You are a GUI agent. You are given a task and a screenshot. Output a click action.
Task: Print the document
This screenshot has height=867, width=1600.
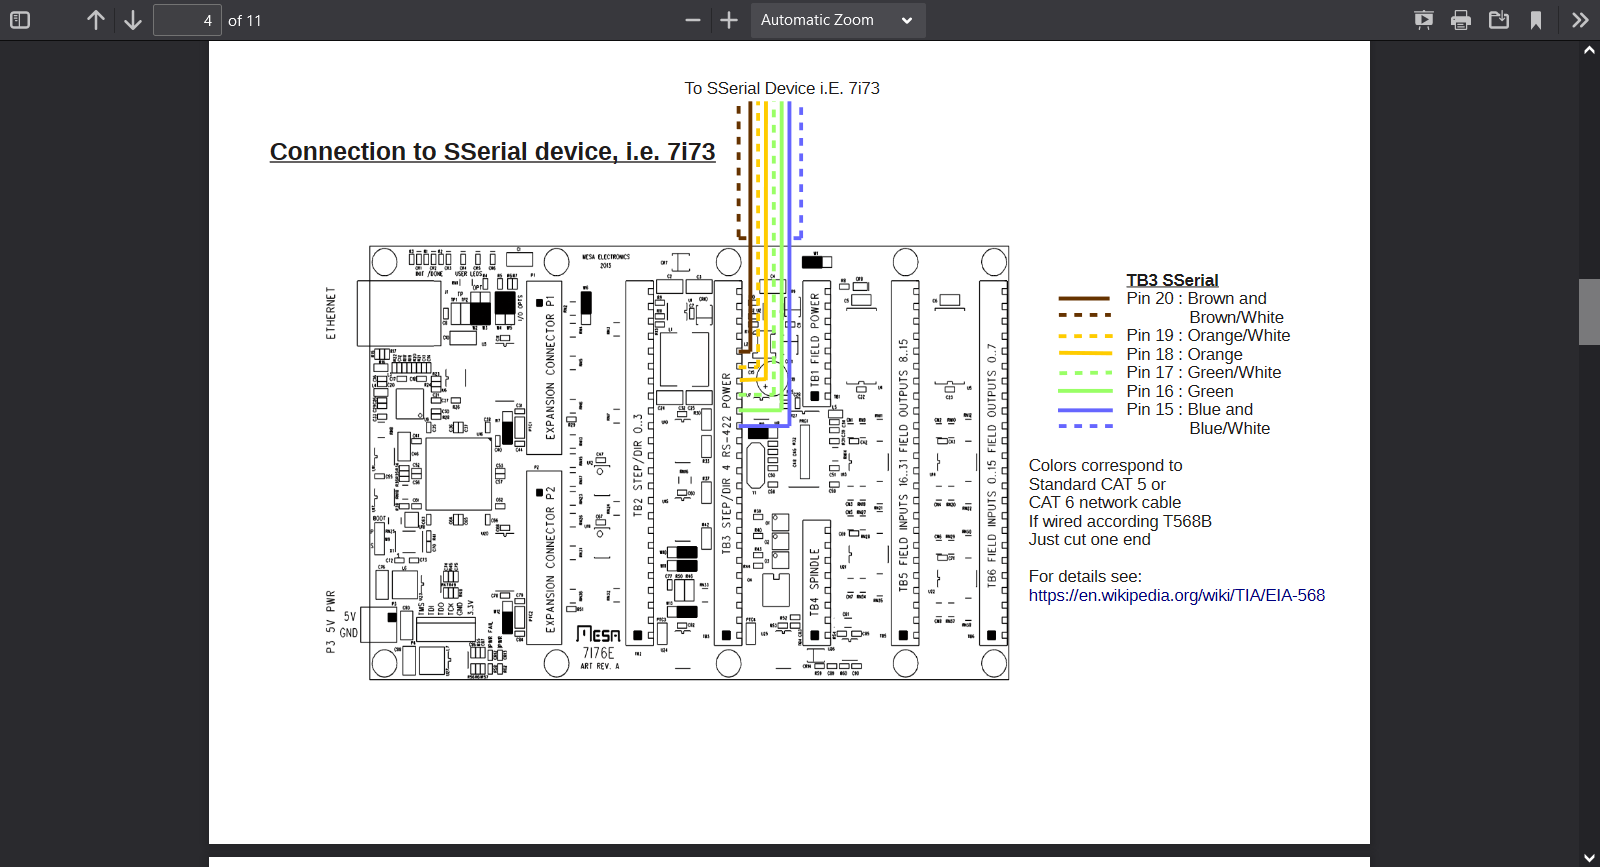coord(1461,20)
